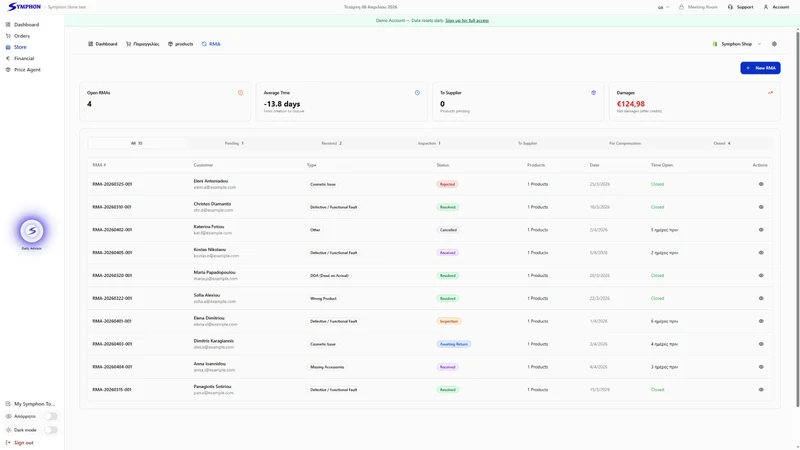Screen dimensions: 800x450
Task: Click Sign out in the sidebar
Action: click(19, 443)
